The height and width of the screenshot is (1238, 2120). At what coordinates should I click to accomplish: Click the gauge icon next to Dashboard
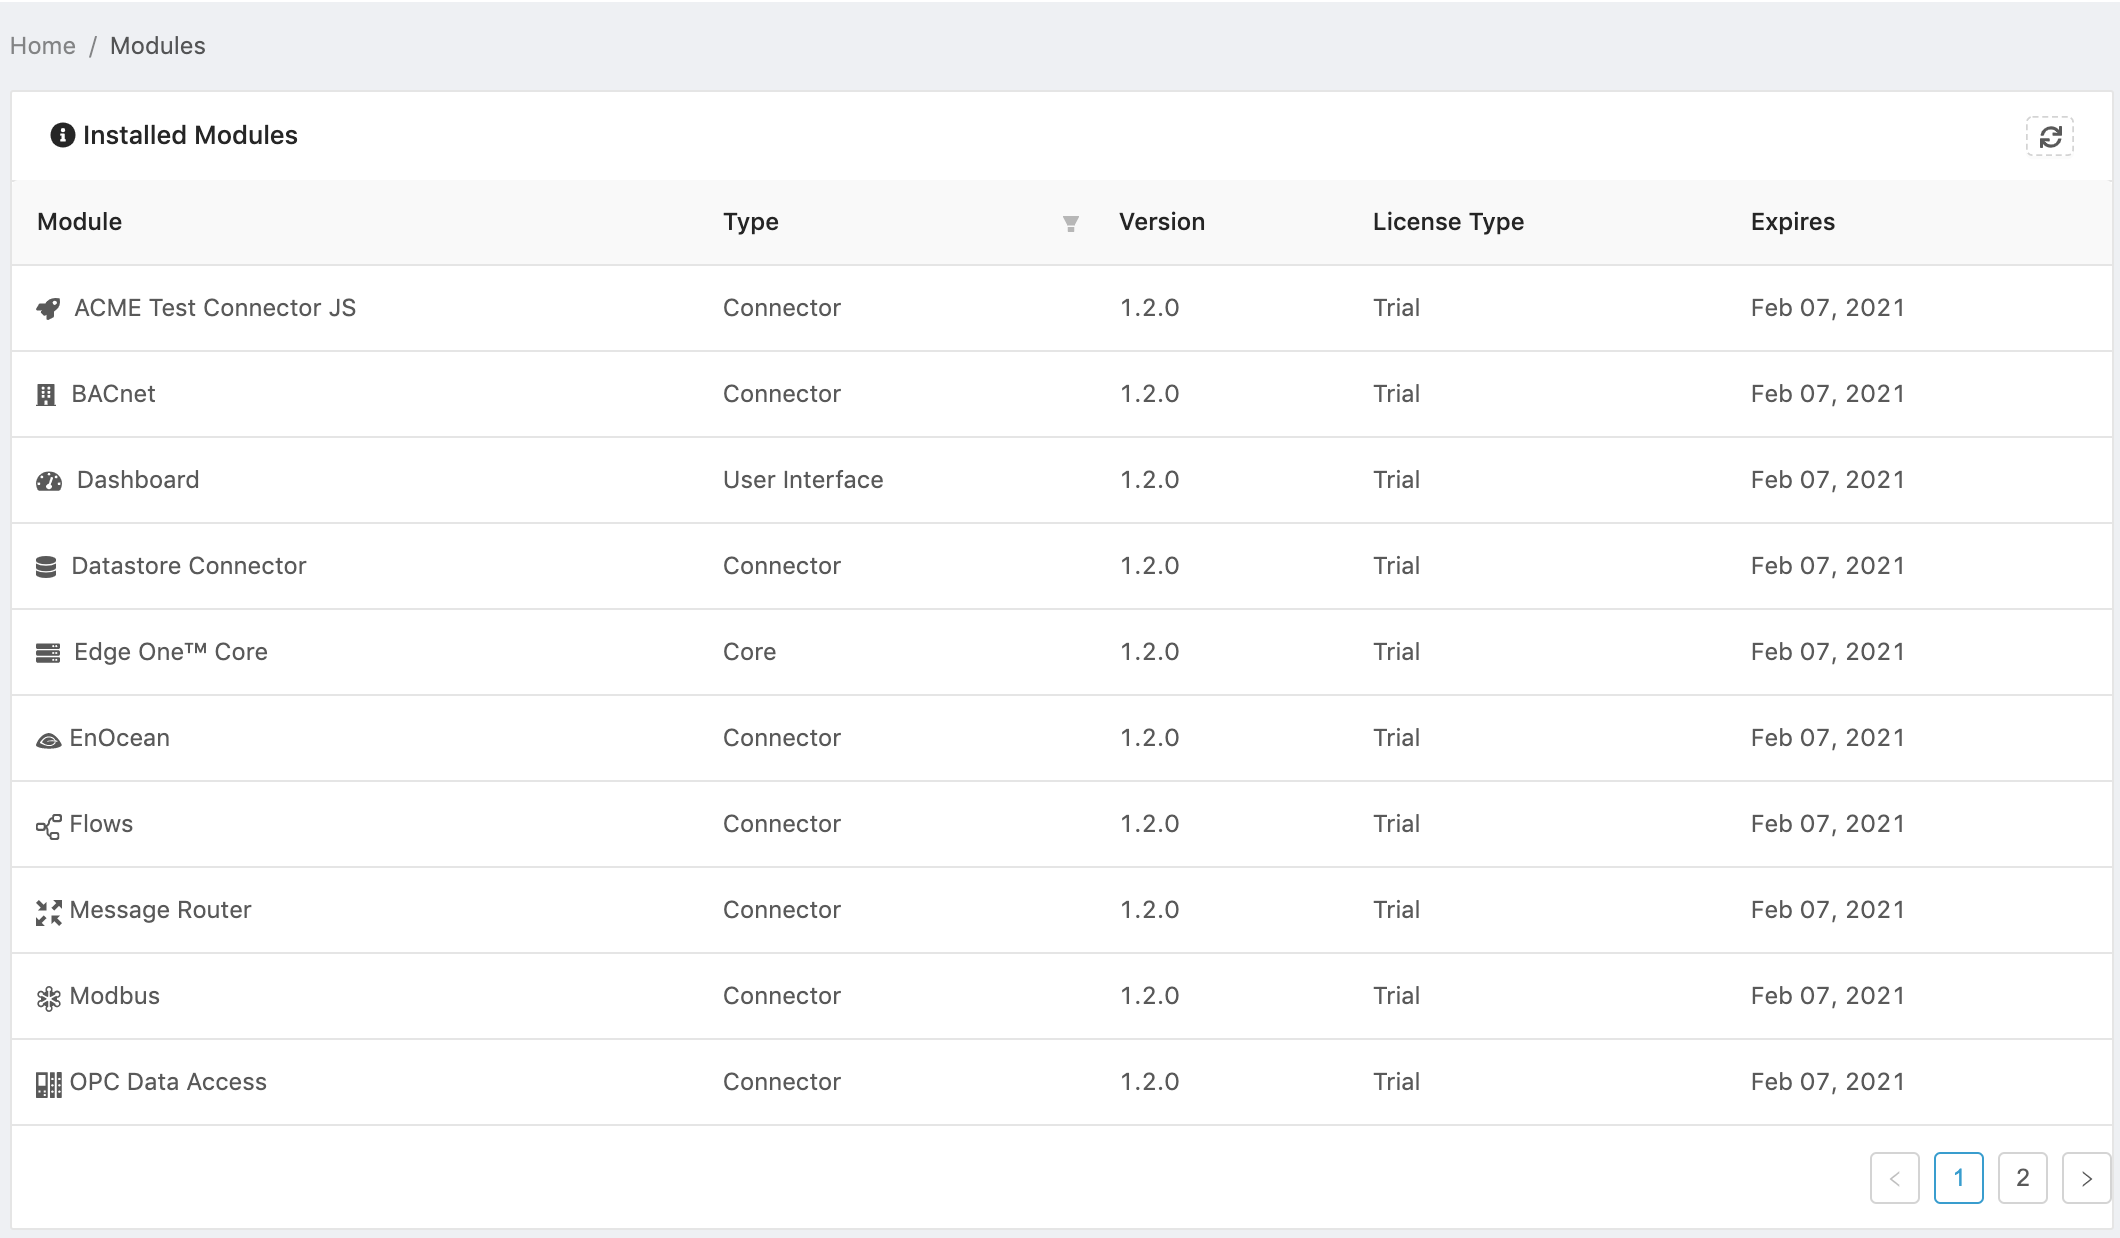click(x=49, y=481)
